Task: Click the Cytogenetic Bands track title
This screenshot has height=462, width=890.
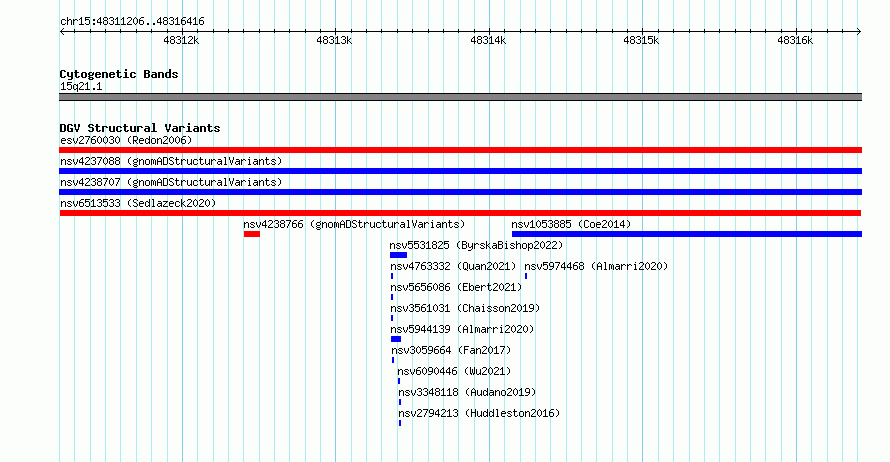Action: tap(119, 74)
